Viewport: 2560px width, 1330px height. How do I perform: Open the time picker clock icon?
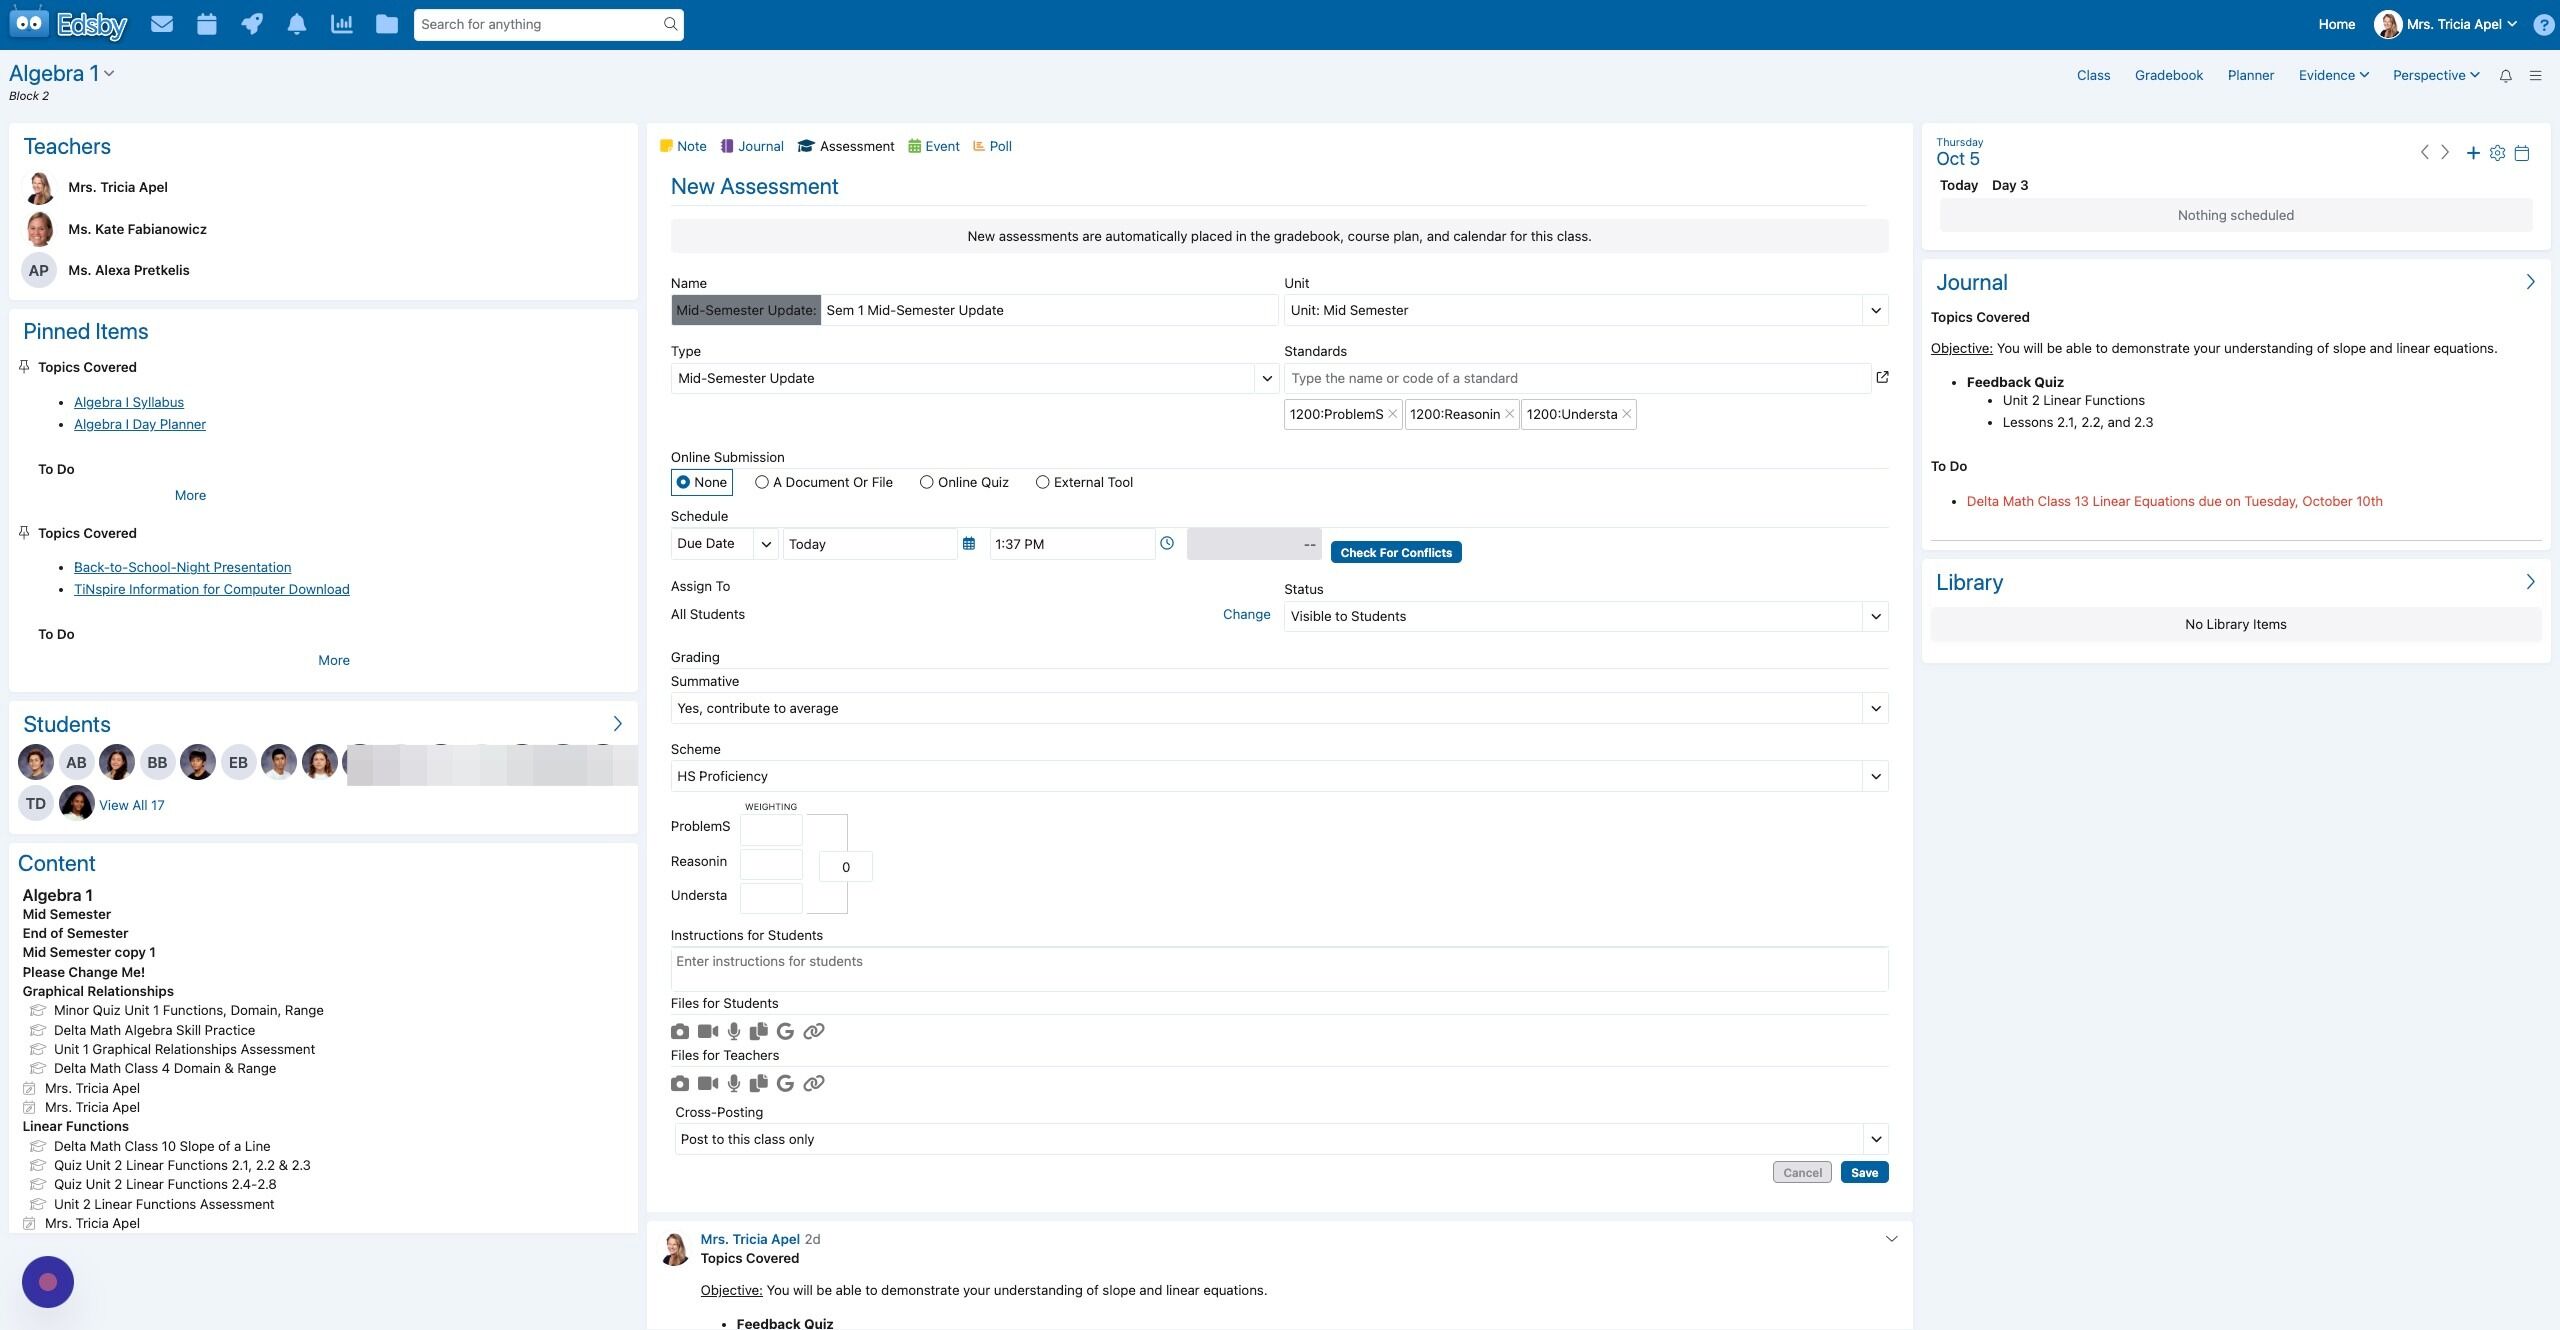tap(1166, 543)
